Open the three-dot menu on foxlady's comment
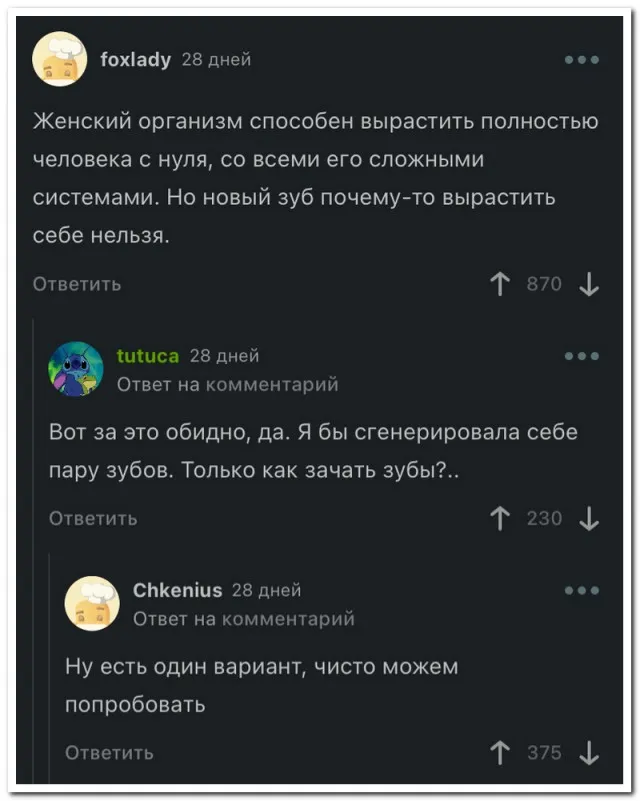640x801 pixels. (x=581, y=60)
